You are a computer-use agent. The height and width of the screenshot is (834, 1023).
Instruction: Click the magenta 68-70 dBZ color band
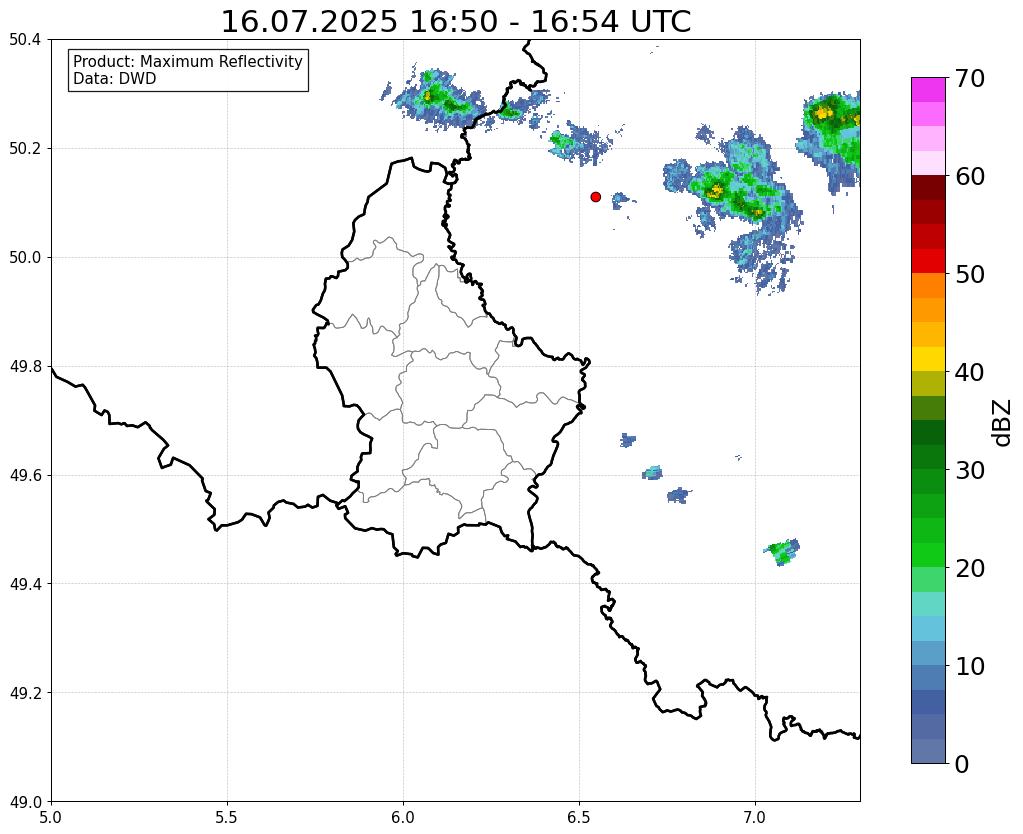[x=928, y=89]
